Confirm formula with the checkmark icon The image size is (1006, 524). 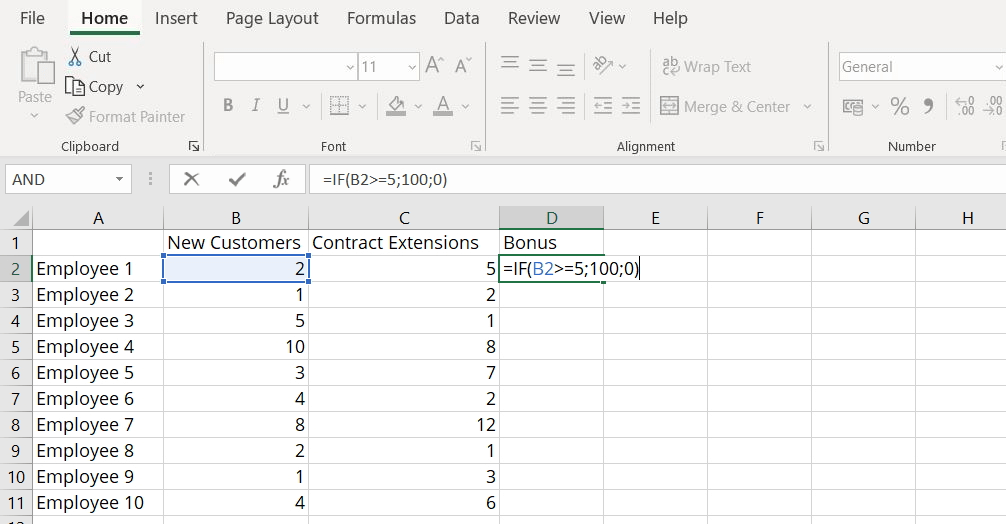[237, 179]
